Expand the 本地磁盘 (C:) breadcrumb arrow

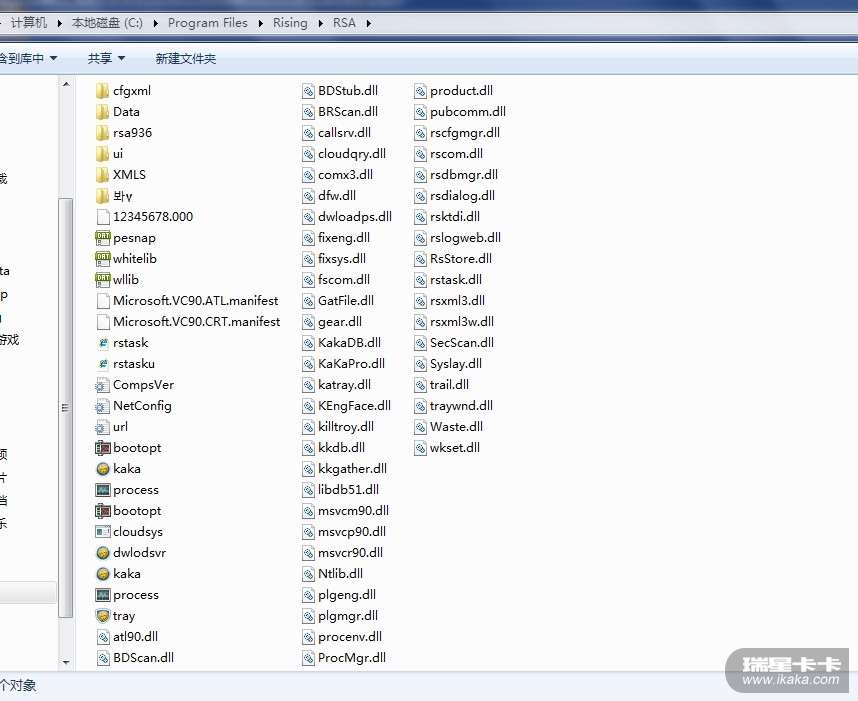pyautogui.click(x=156, y=24)
